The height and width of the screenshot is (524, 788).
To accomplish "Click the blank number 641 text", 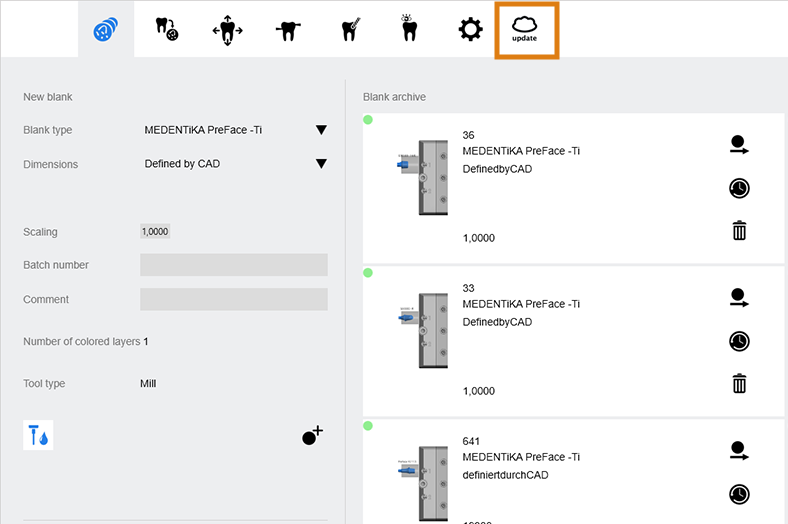I will (x=471, y=441).
